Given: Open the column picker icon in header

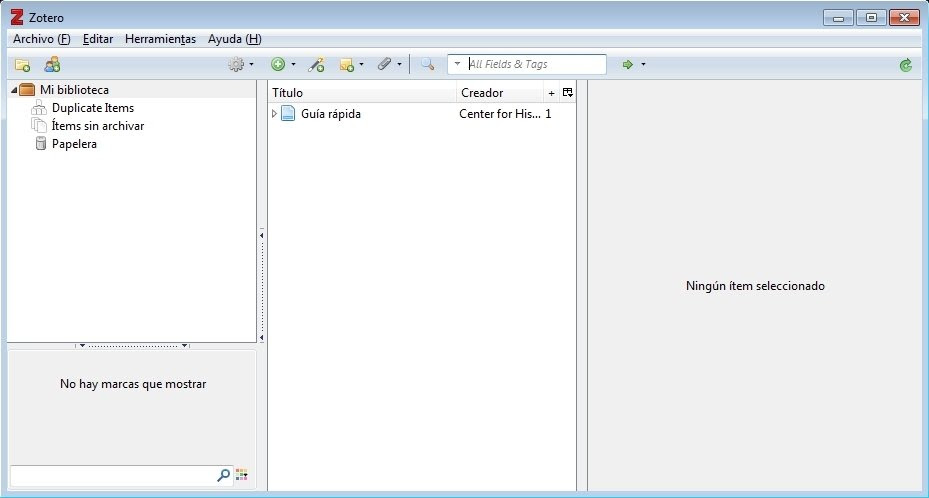Looking at the screenshot, I should (568, 92).
